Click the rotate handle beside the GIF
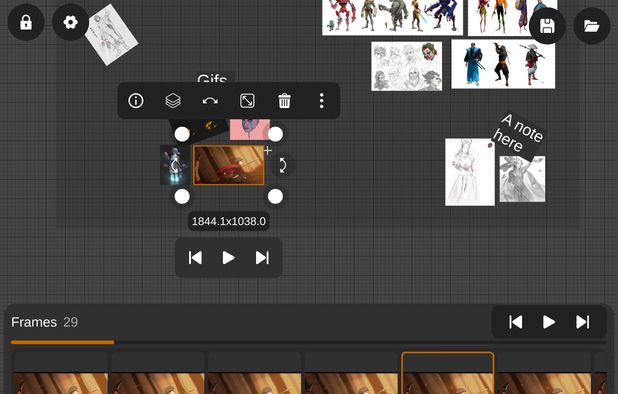Viewport: 618px width, 394px height. 283,165
